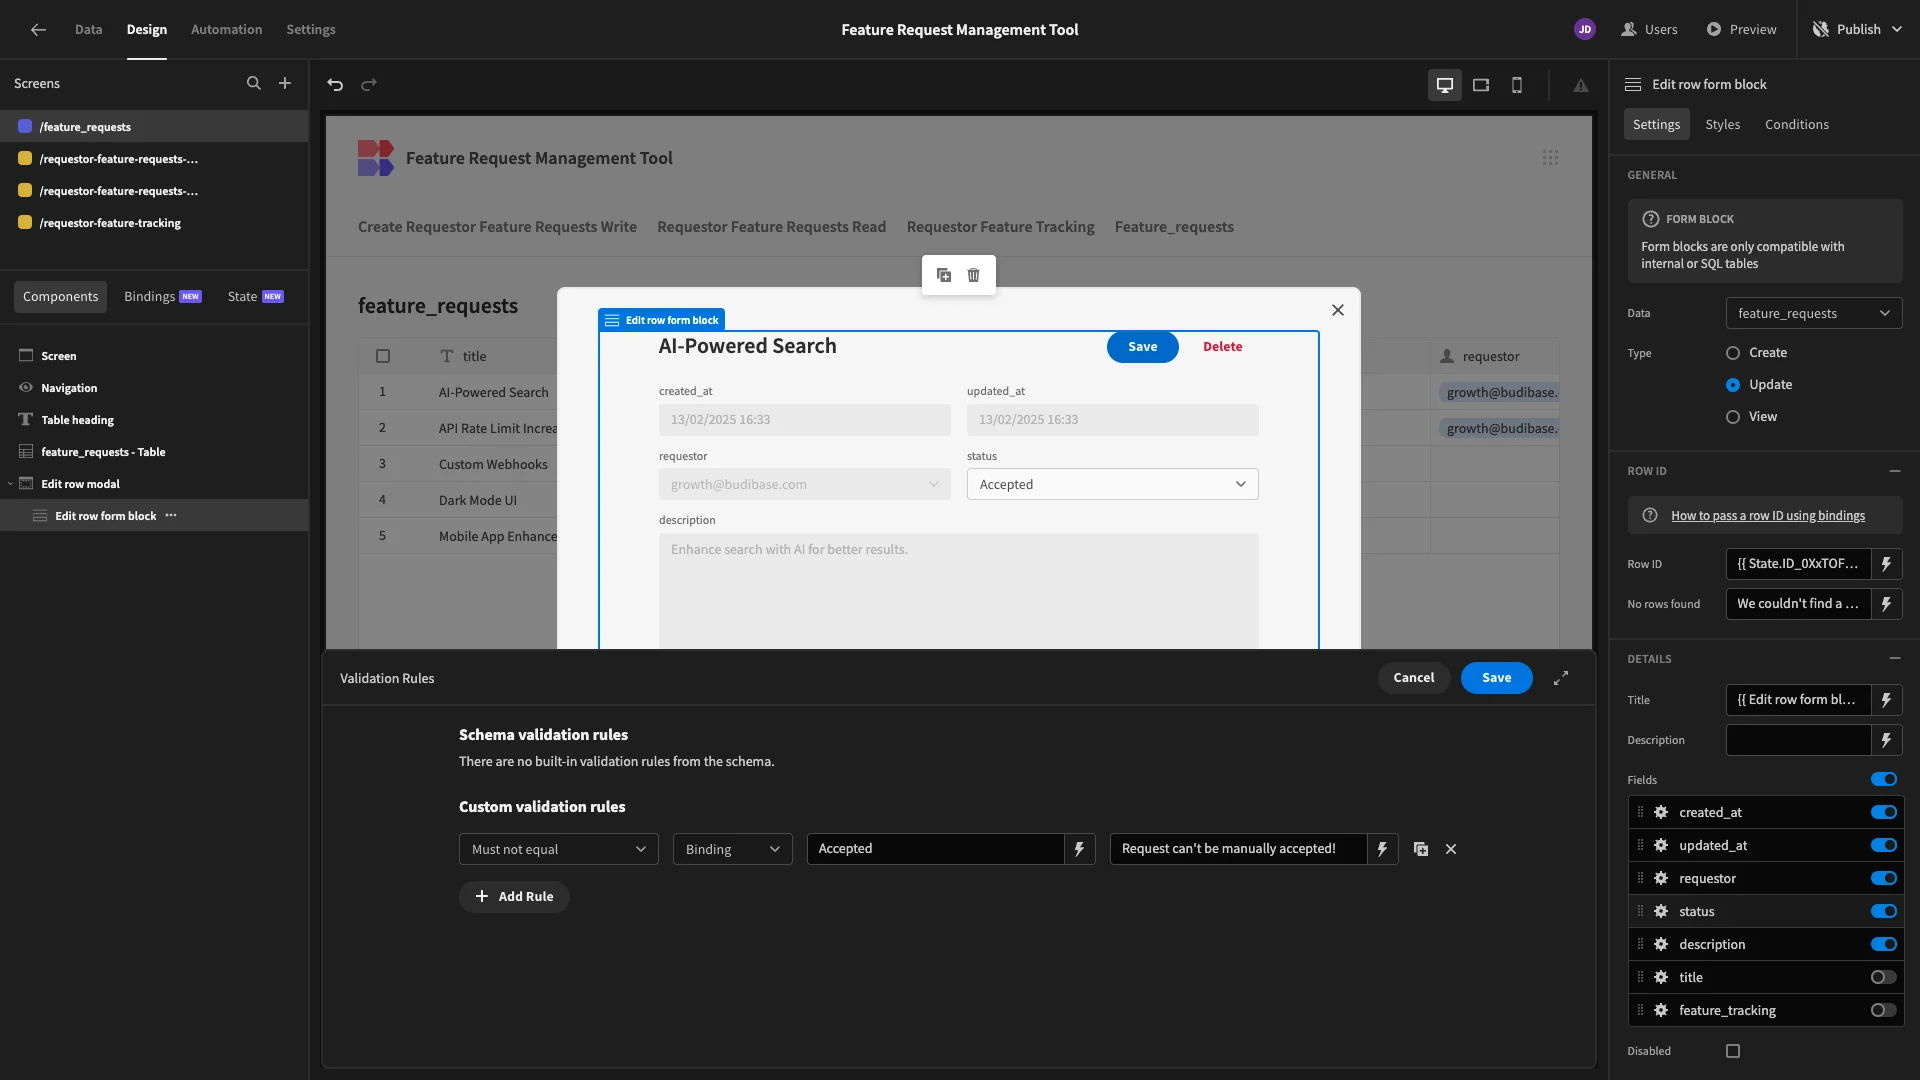Open settings gear for created_at field
Screen dimensions: 1920x1080
pos(1661,812)
